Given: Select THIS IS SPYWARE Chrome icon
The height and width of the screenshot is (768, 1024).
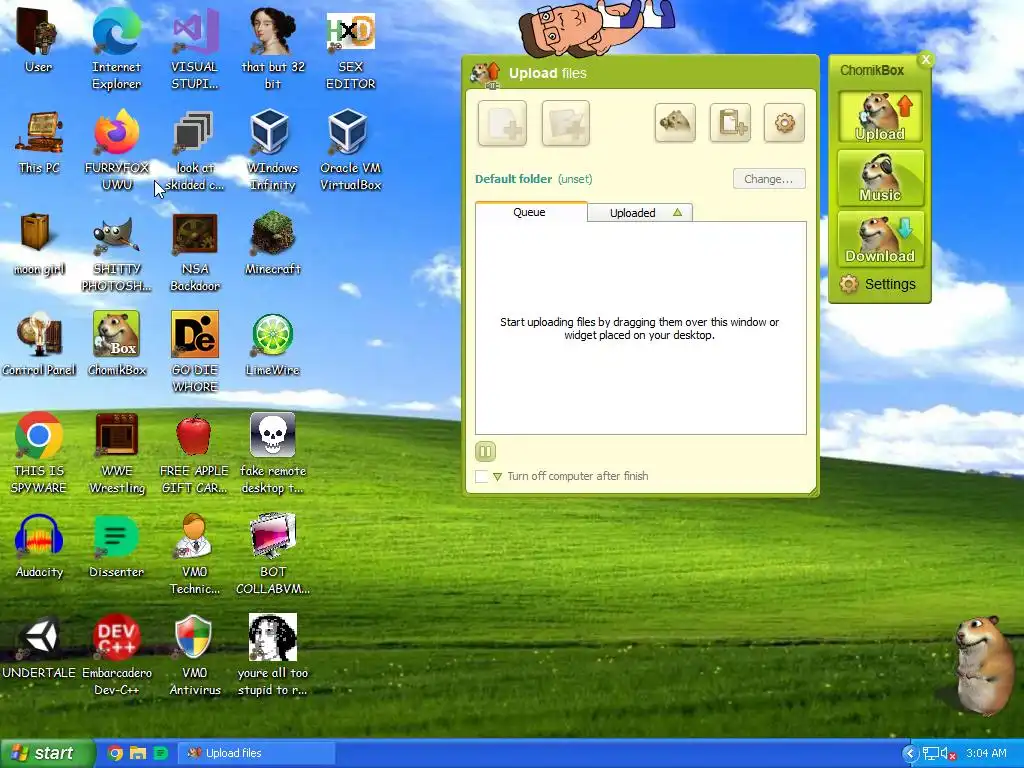Looking at the screenshot, I should [x=39, y=453].
